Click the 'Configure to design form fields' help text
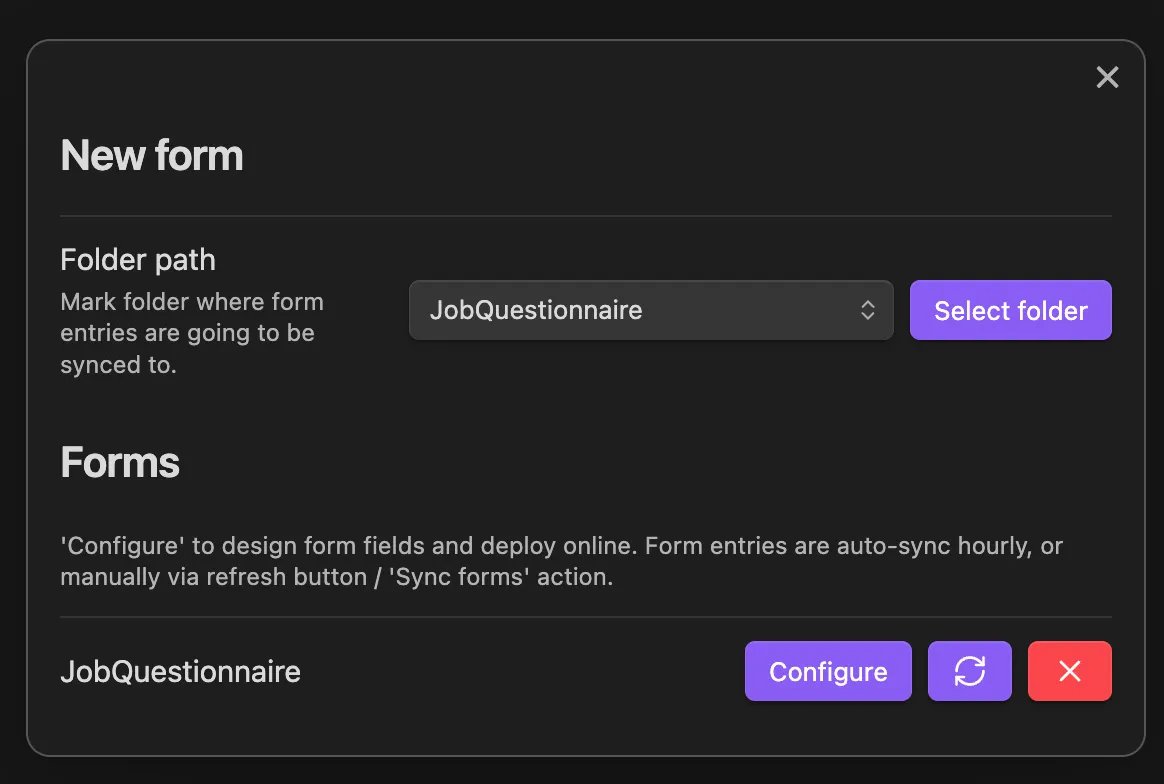 561,561
